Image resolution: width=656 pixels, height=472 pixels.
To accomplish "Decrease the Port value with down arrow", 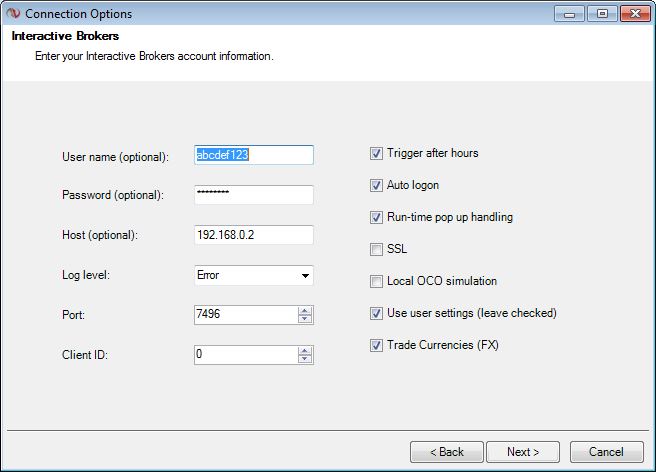I will [x=305, y=319].
